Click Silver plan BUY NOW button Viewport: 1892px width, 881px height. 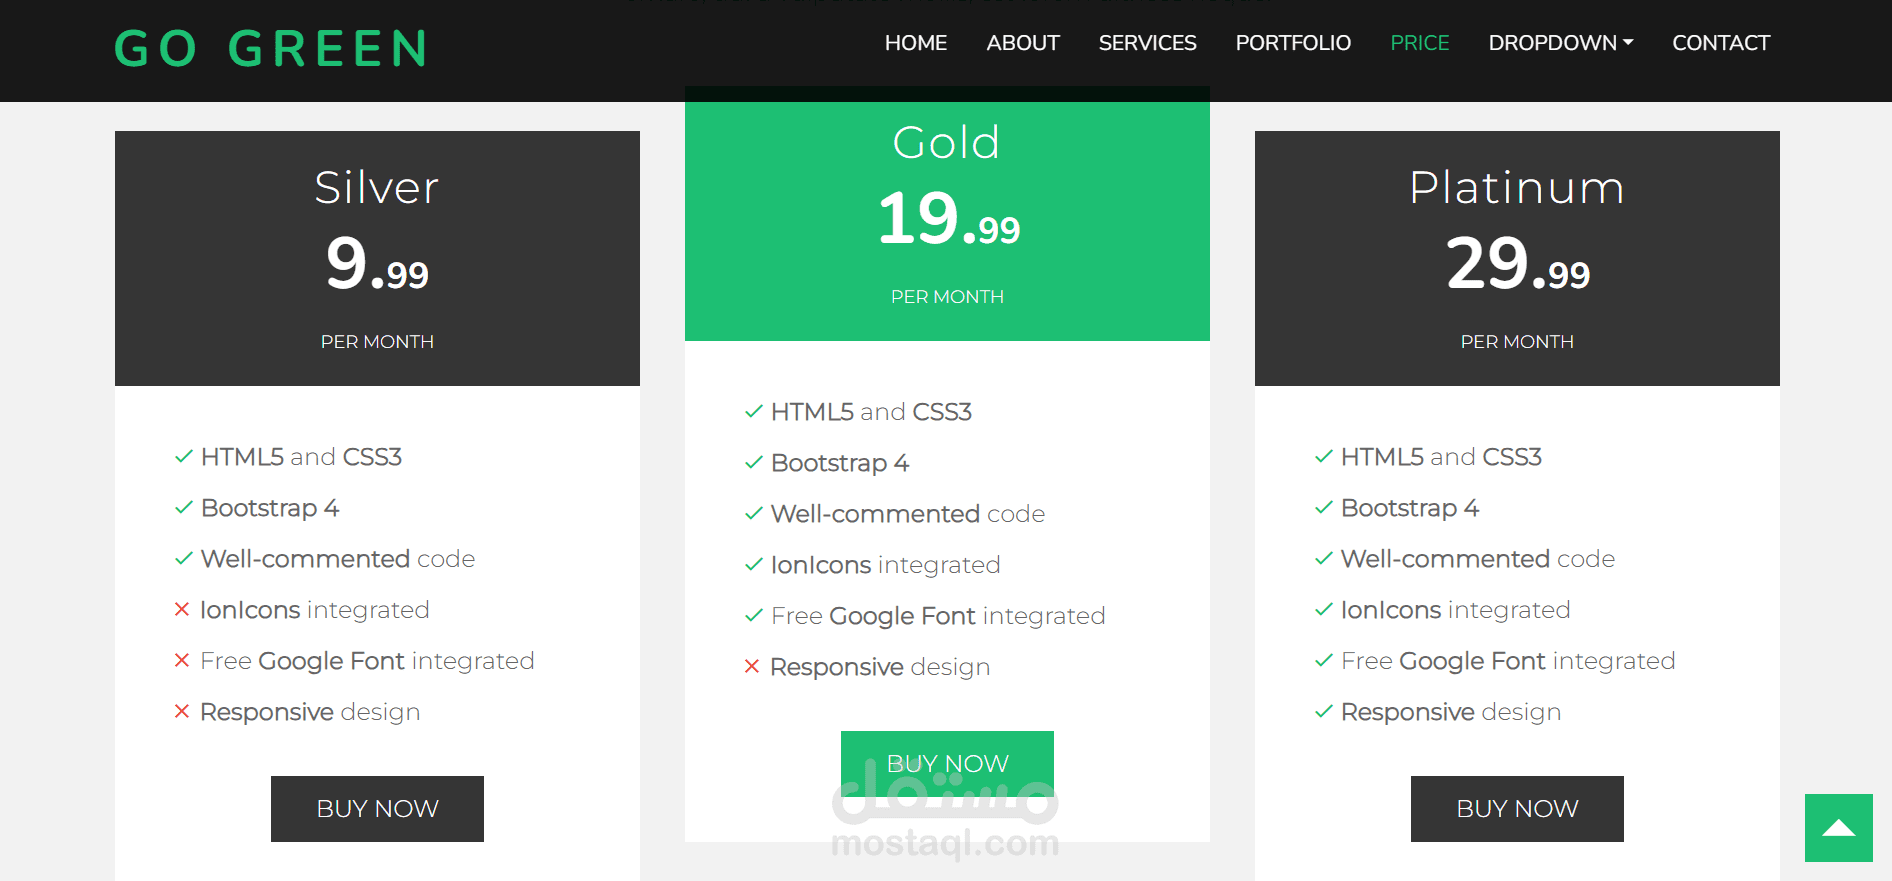click(x=377, y=809)
